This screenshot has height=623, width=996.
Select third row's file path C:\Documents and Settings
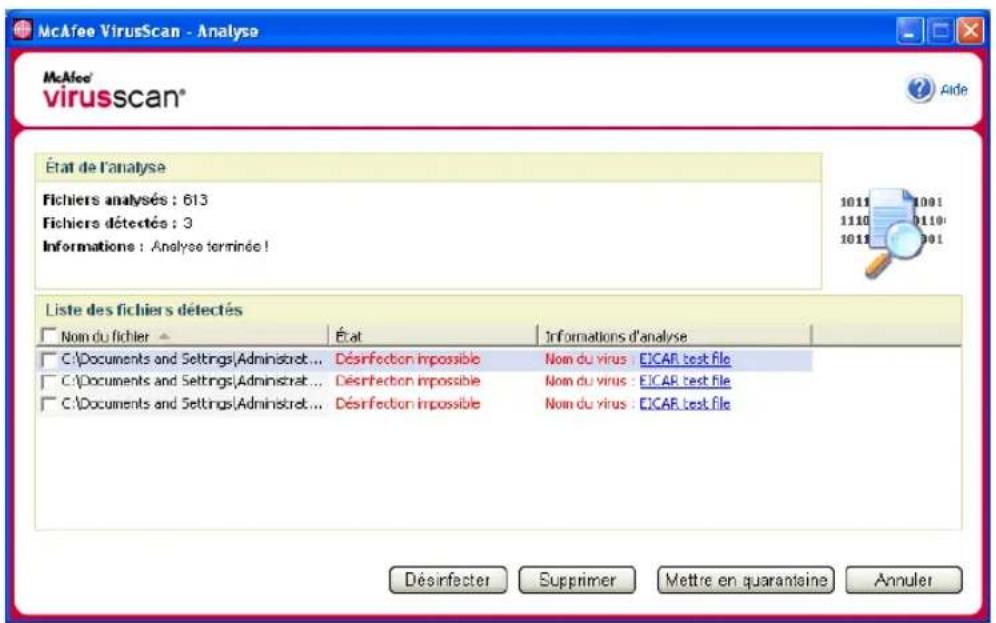192,403
